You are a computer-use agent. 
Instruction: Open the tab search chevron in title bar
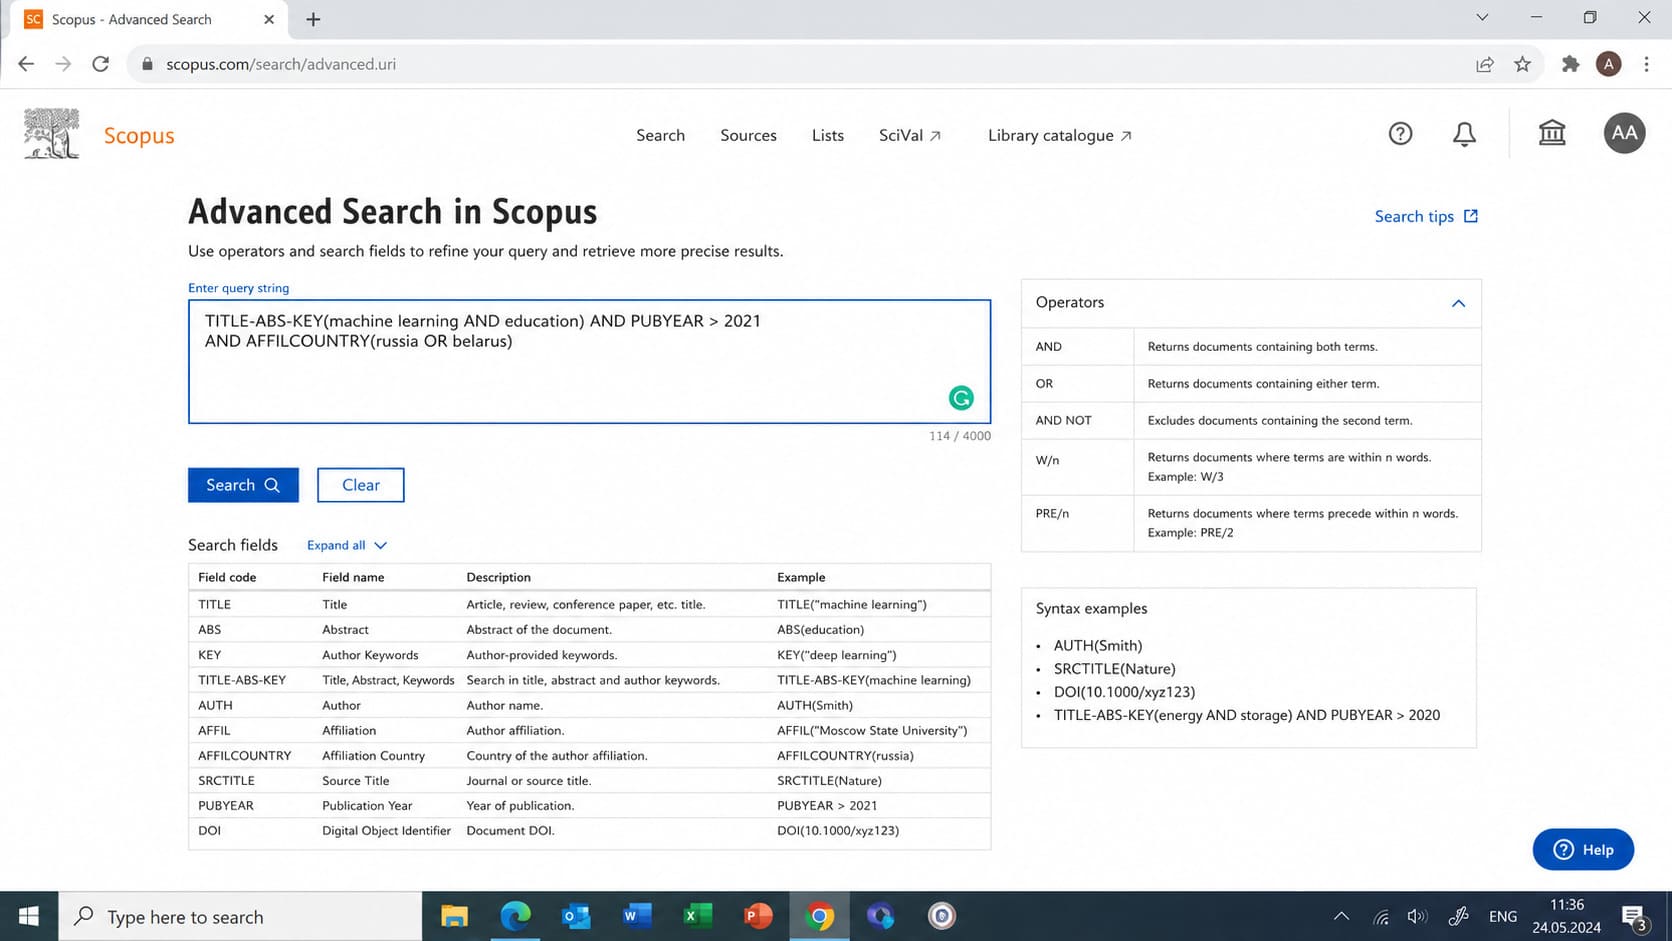(1482, 17)
